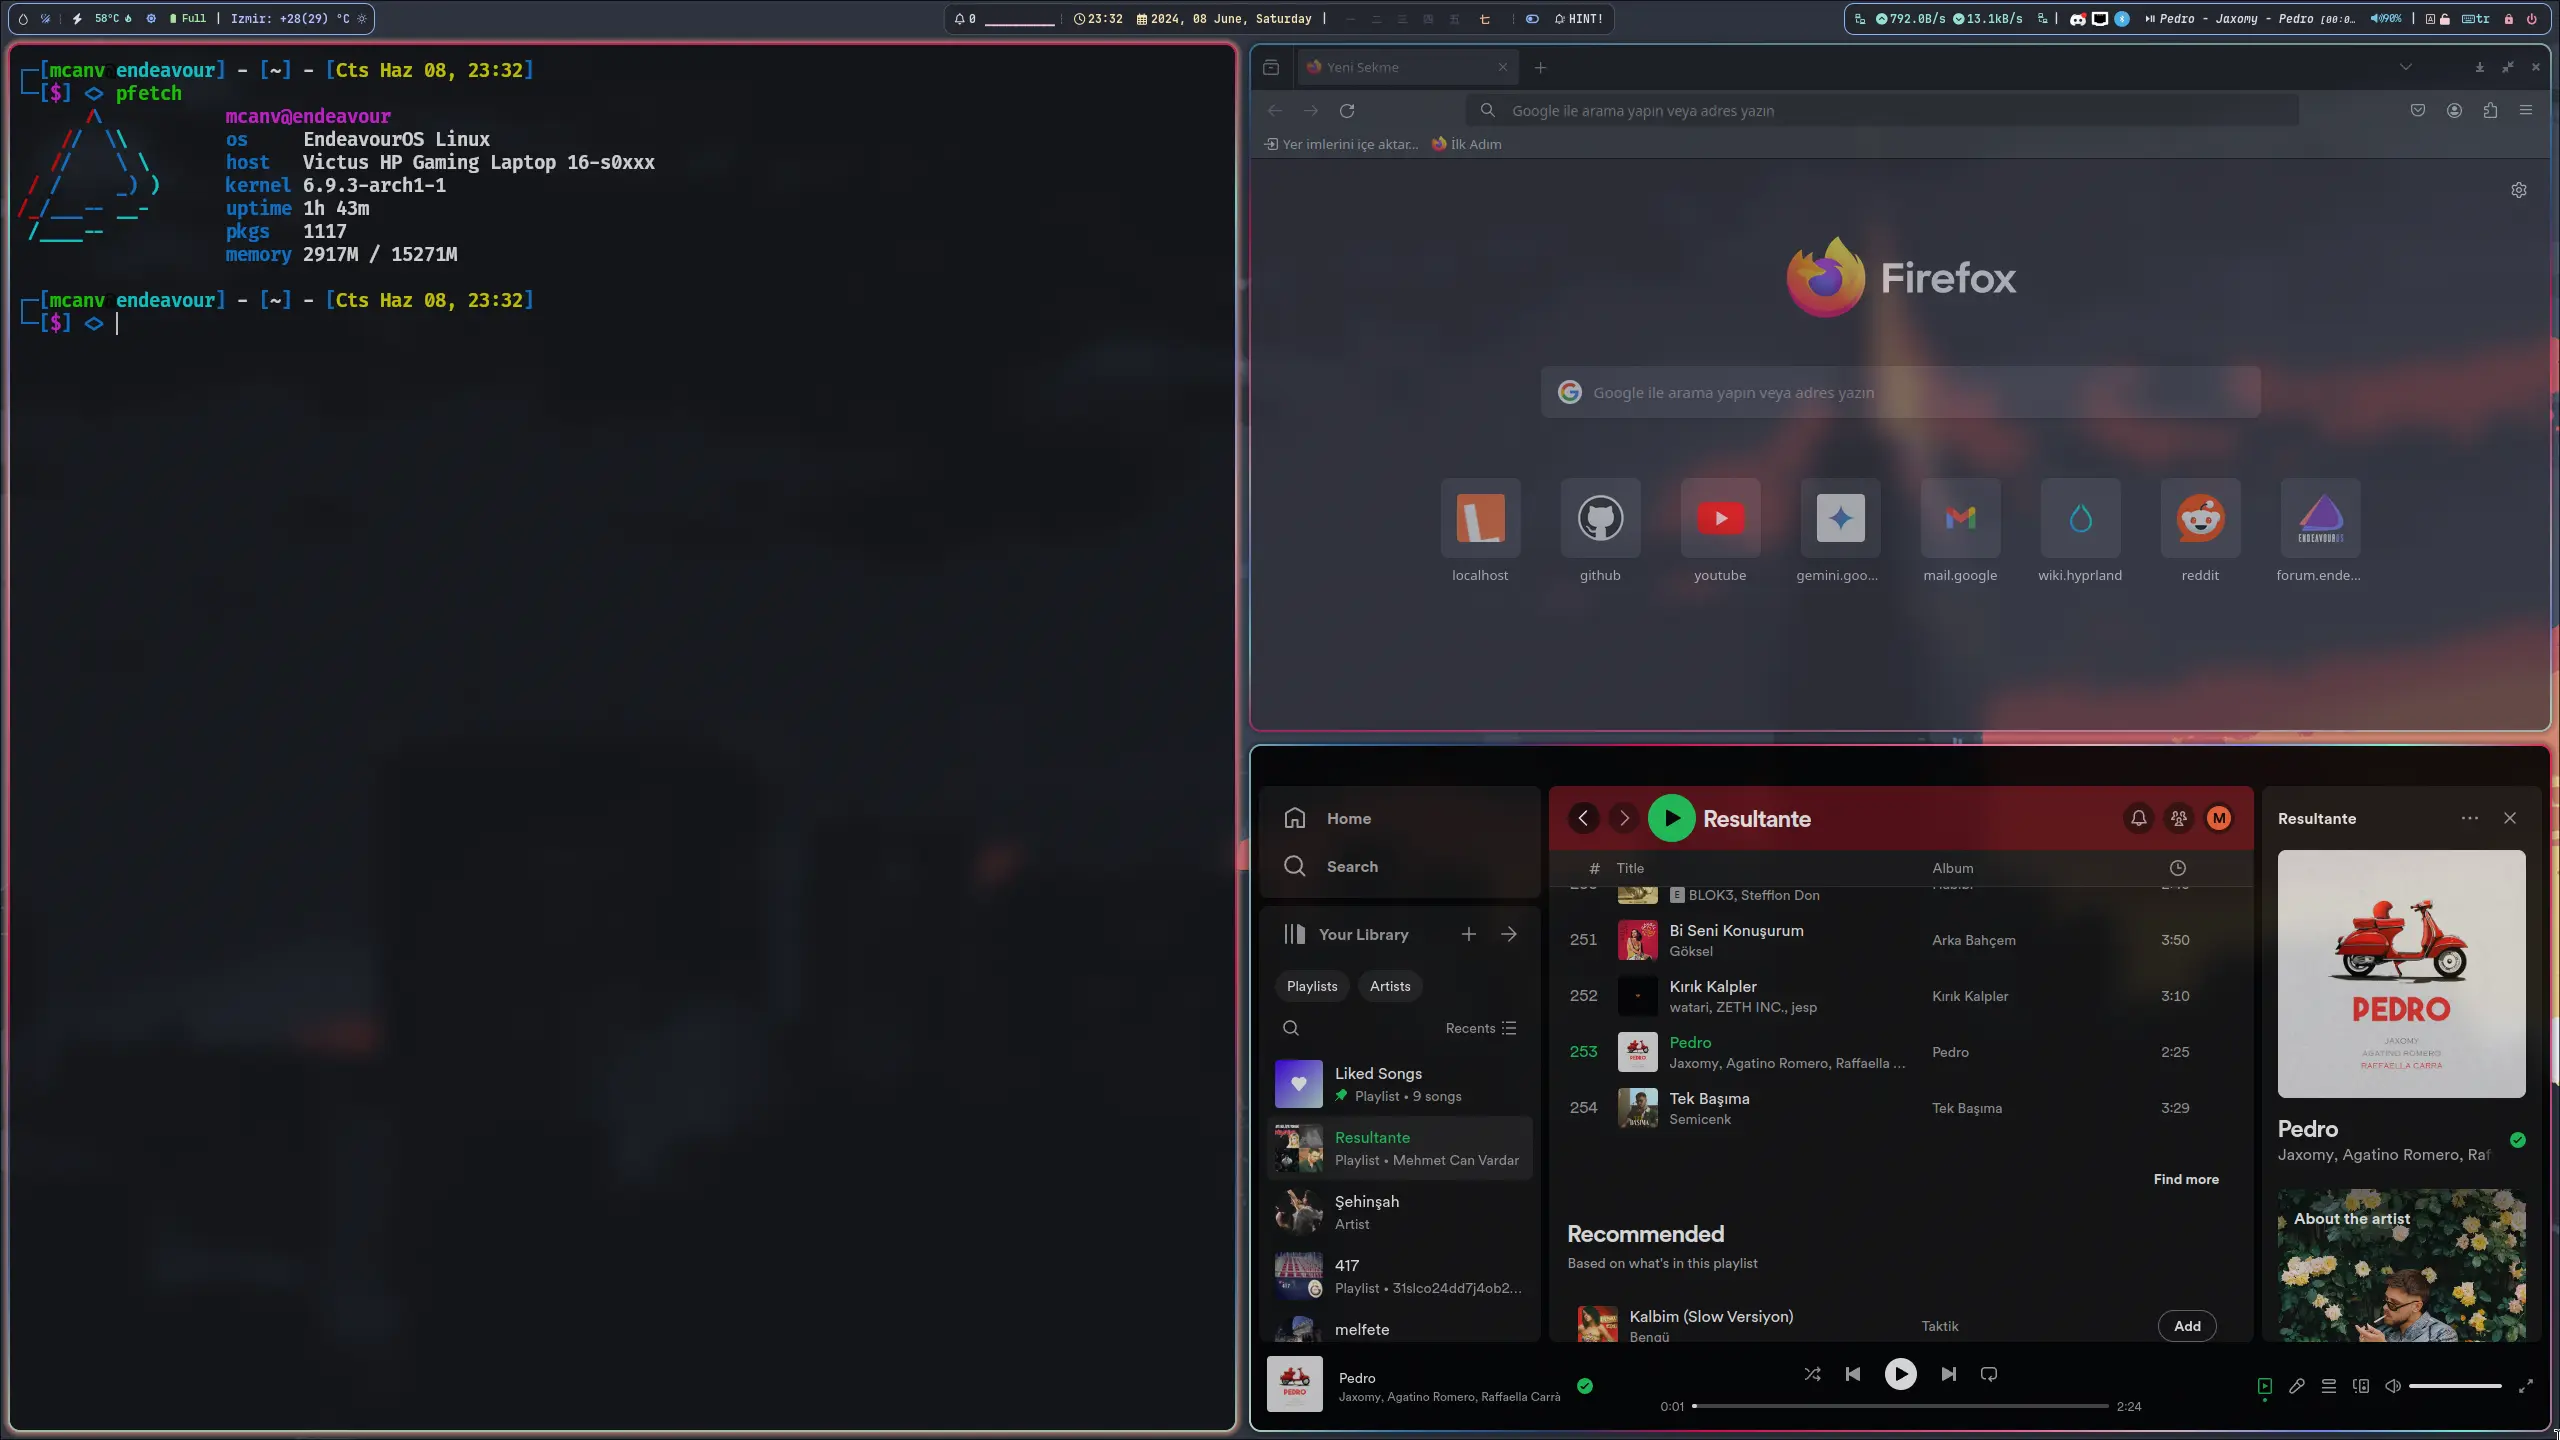The height and width of the screenshot is (1440, 2560).
Task: Go forward in Spotify navigation
Action: tap(1624, 818)
